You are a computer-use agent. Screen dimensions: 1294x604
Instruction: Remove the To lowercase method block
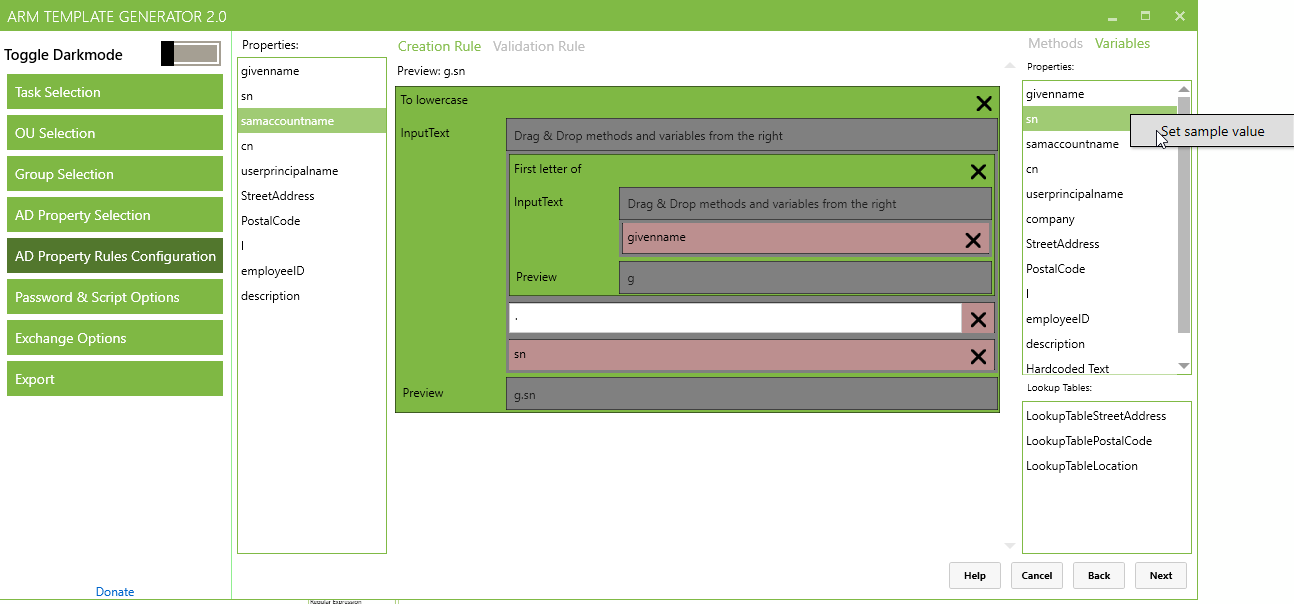[984, 103]
